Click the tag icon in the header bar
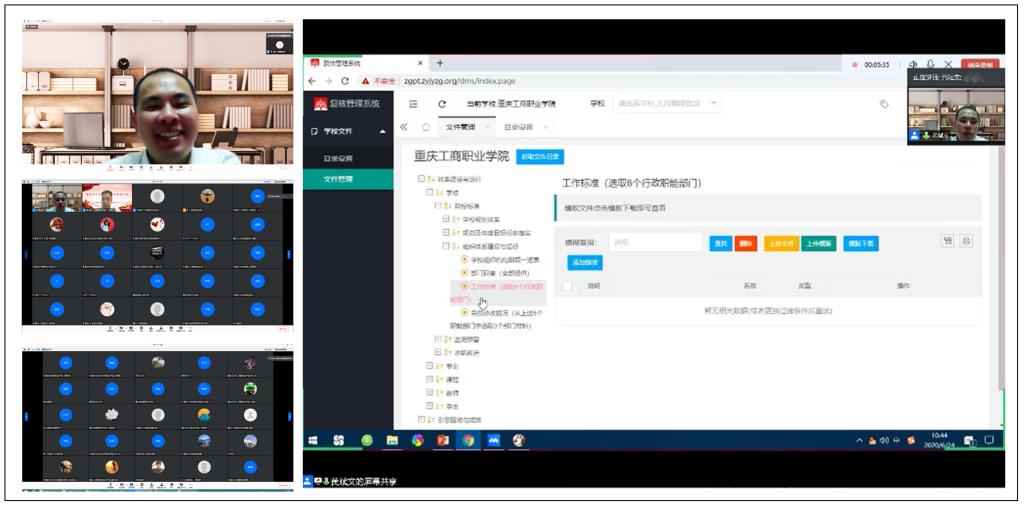1024x507 pixels. (x=884, y=104)
